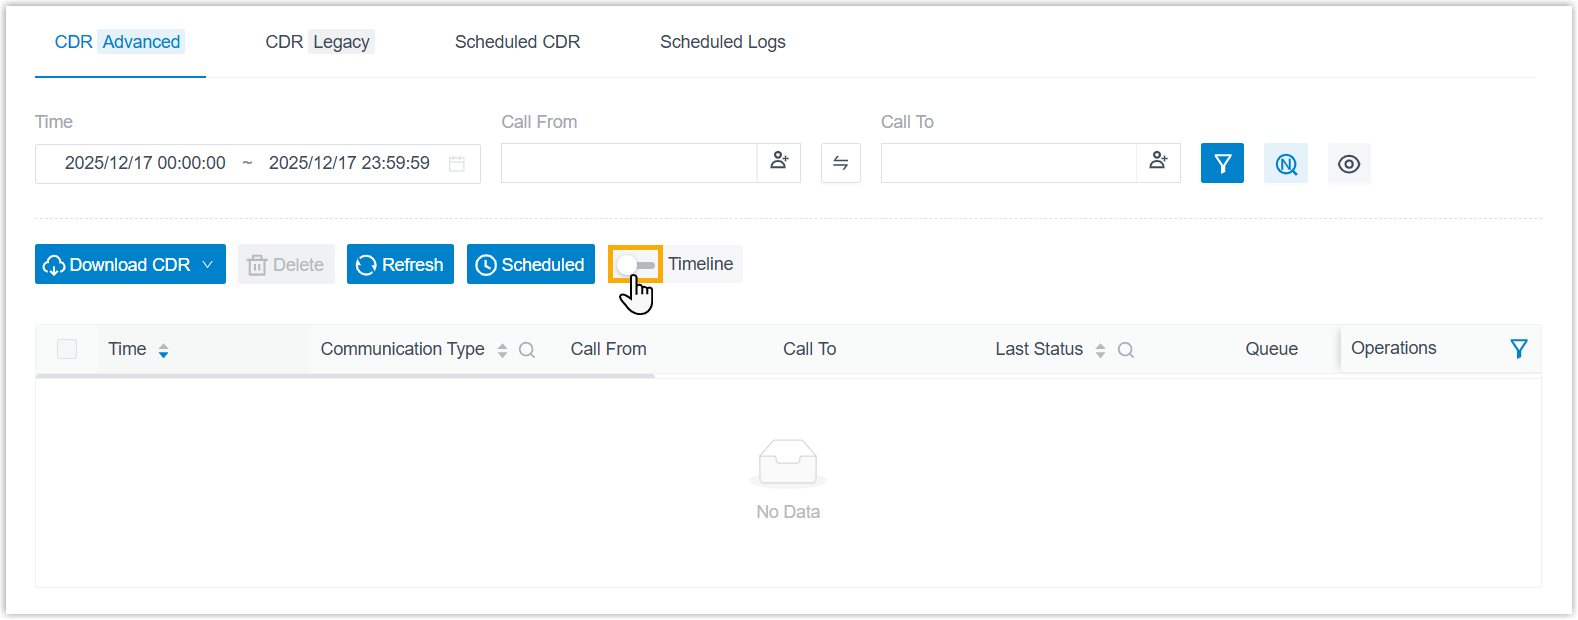Viewport: 1578px width, 620px height.
Task: Open calendar icon in Time range
Action: point(457,164)
